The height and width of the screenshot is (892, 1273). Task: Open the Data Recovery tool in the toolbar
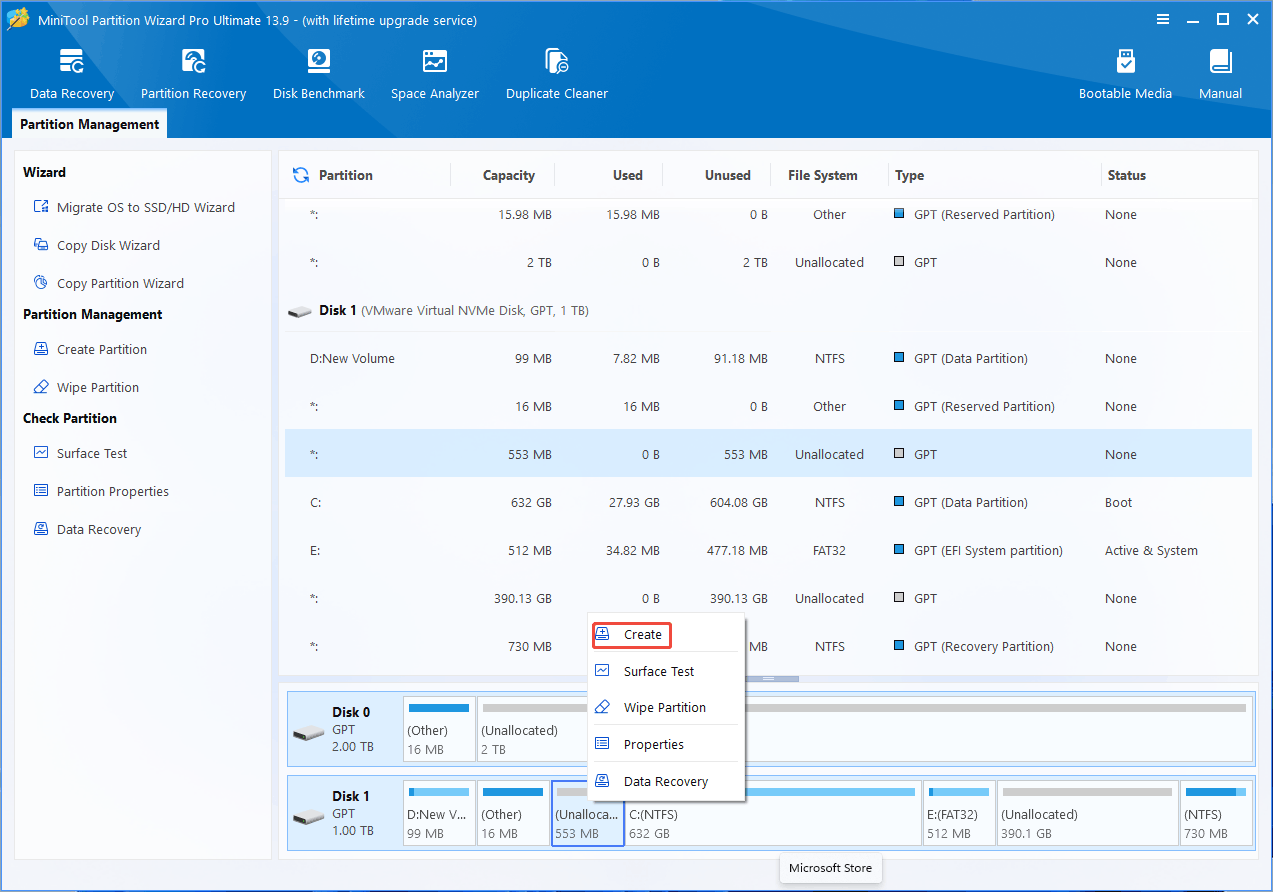72,74
